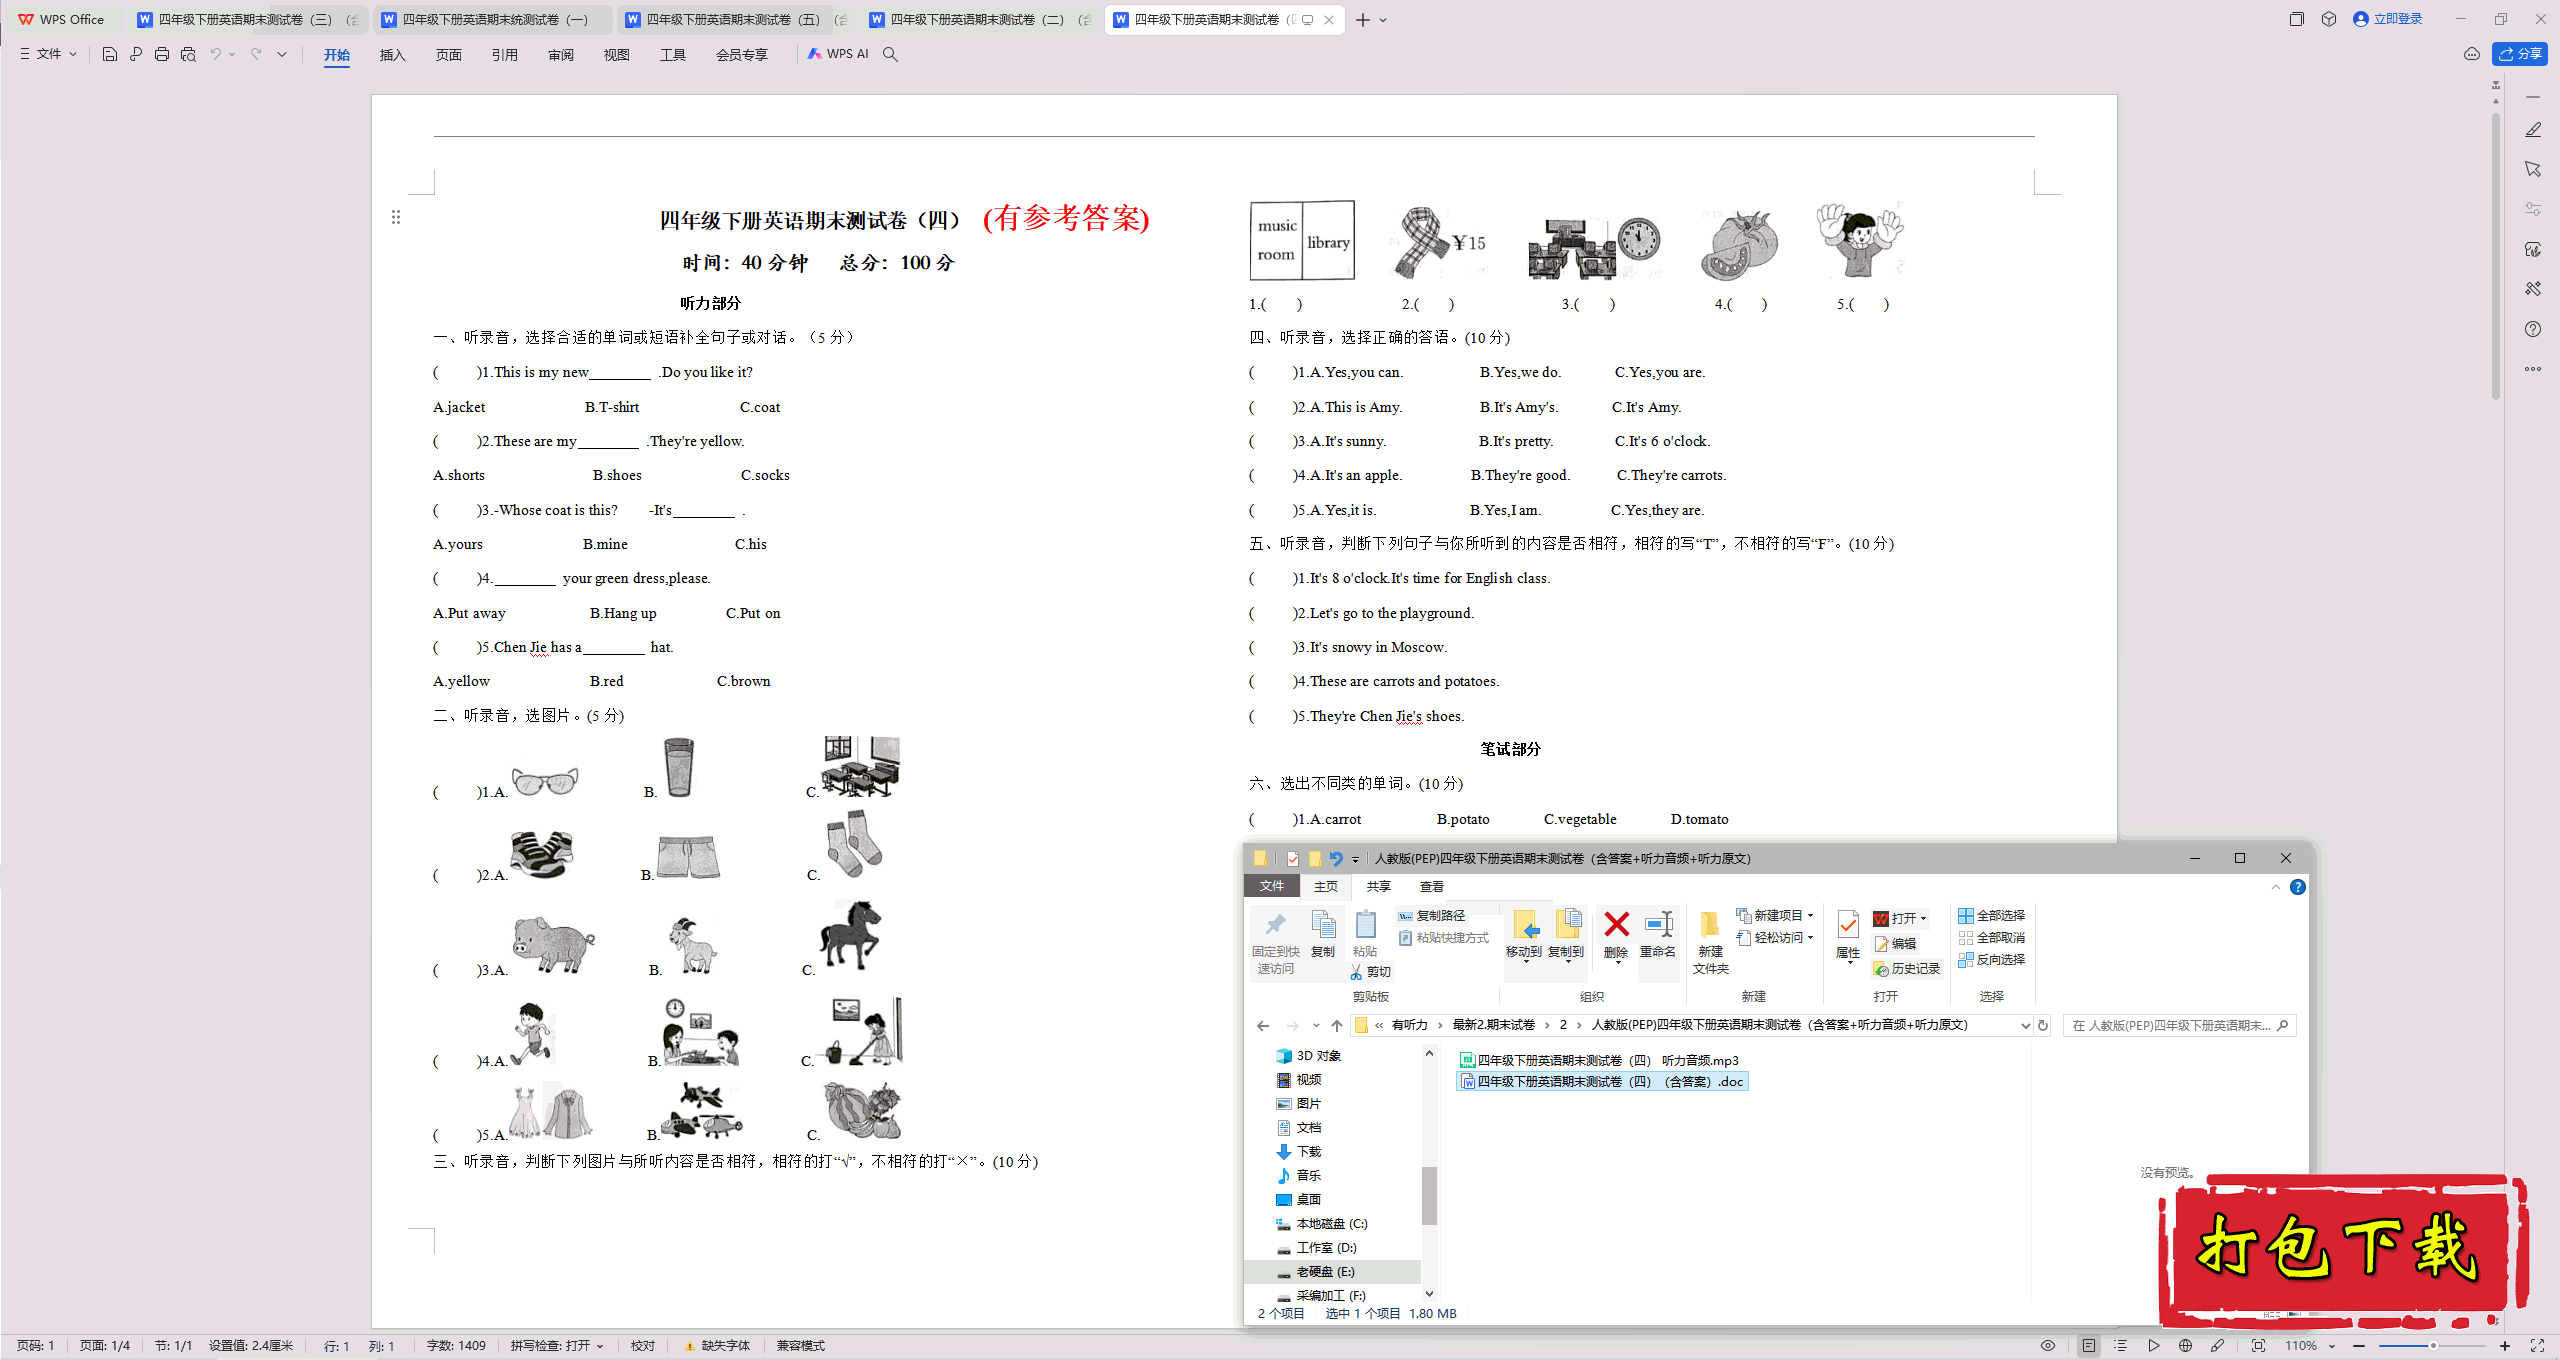Click 历史记录 in Explorer ribbon
This screenshot has height=1360, width=2560.
tap(1907, 969)
